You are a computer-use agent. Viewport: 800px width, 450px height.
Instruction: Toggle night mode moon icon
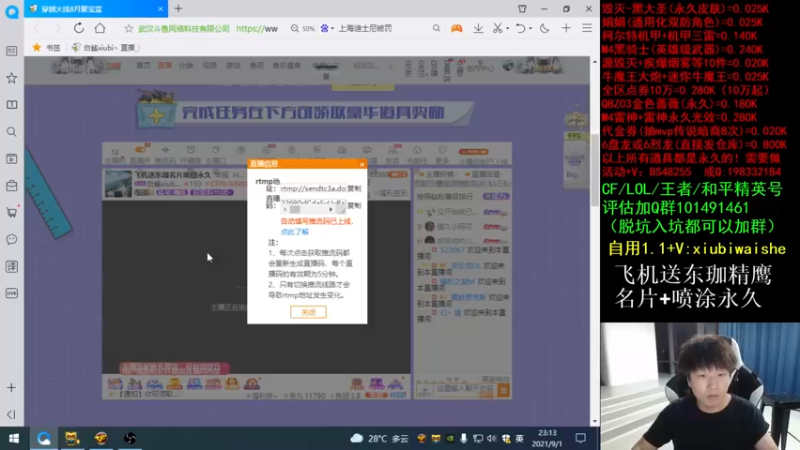(x=544, y=29)
